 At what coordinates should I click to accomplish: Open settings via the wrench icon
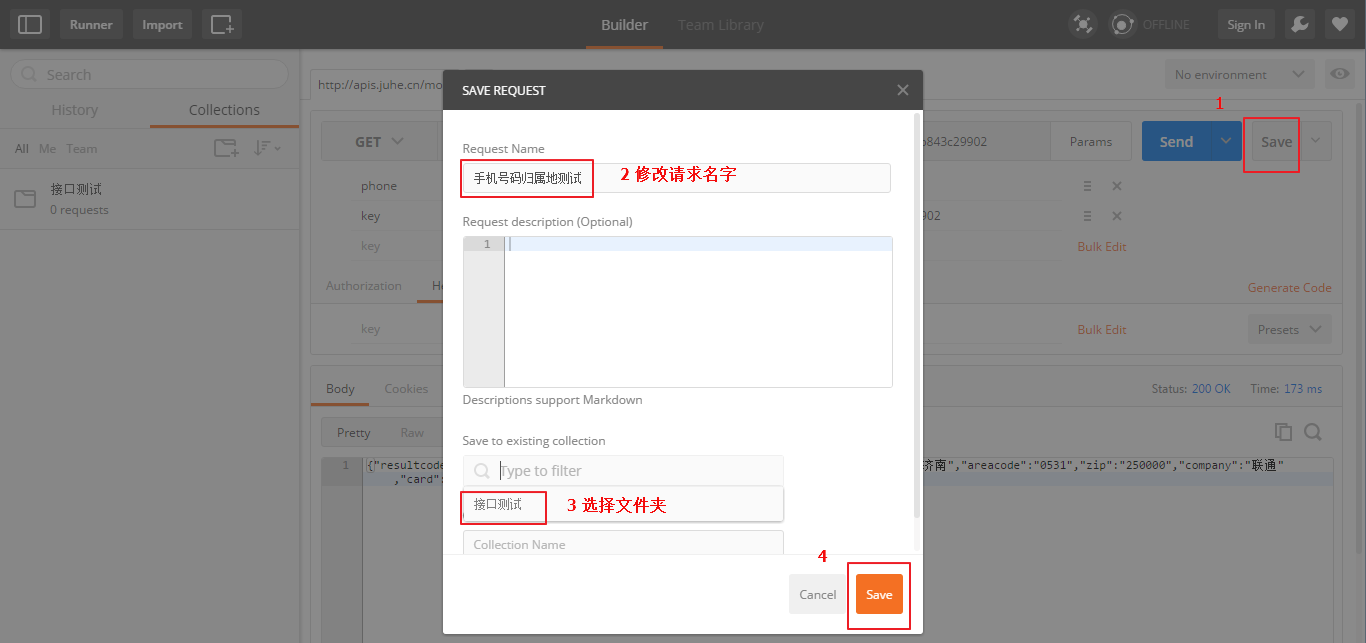tap(1298, 24)
